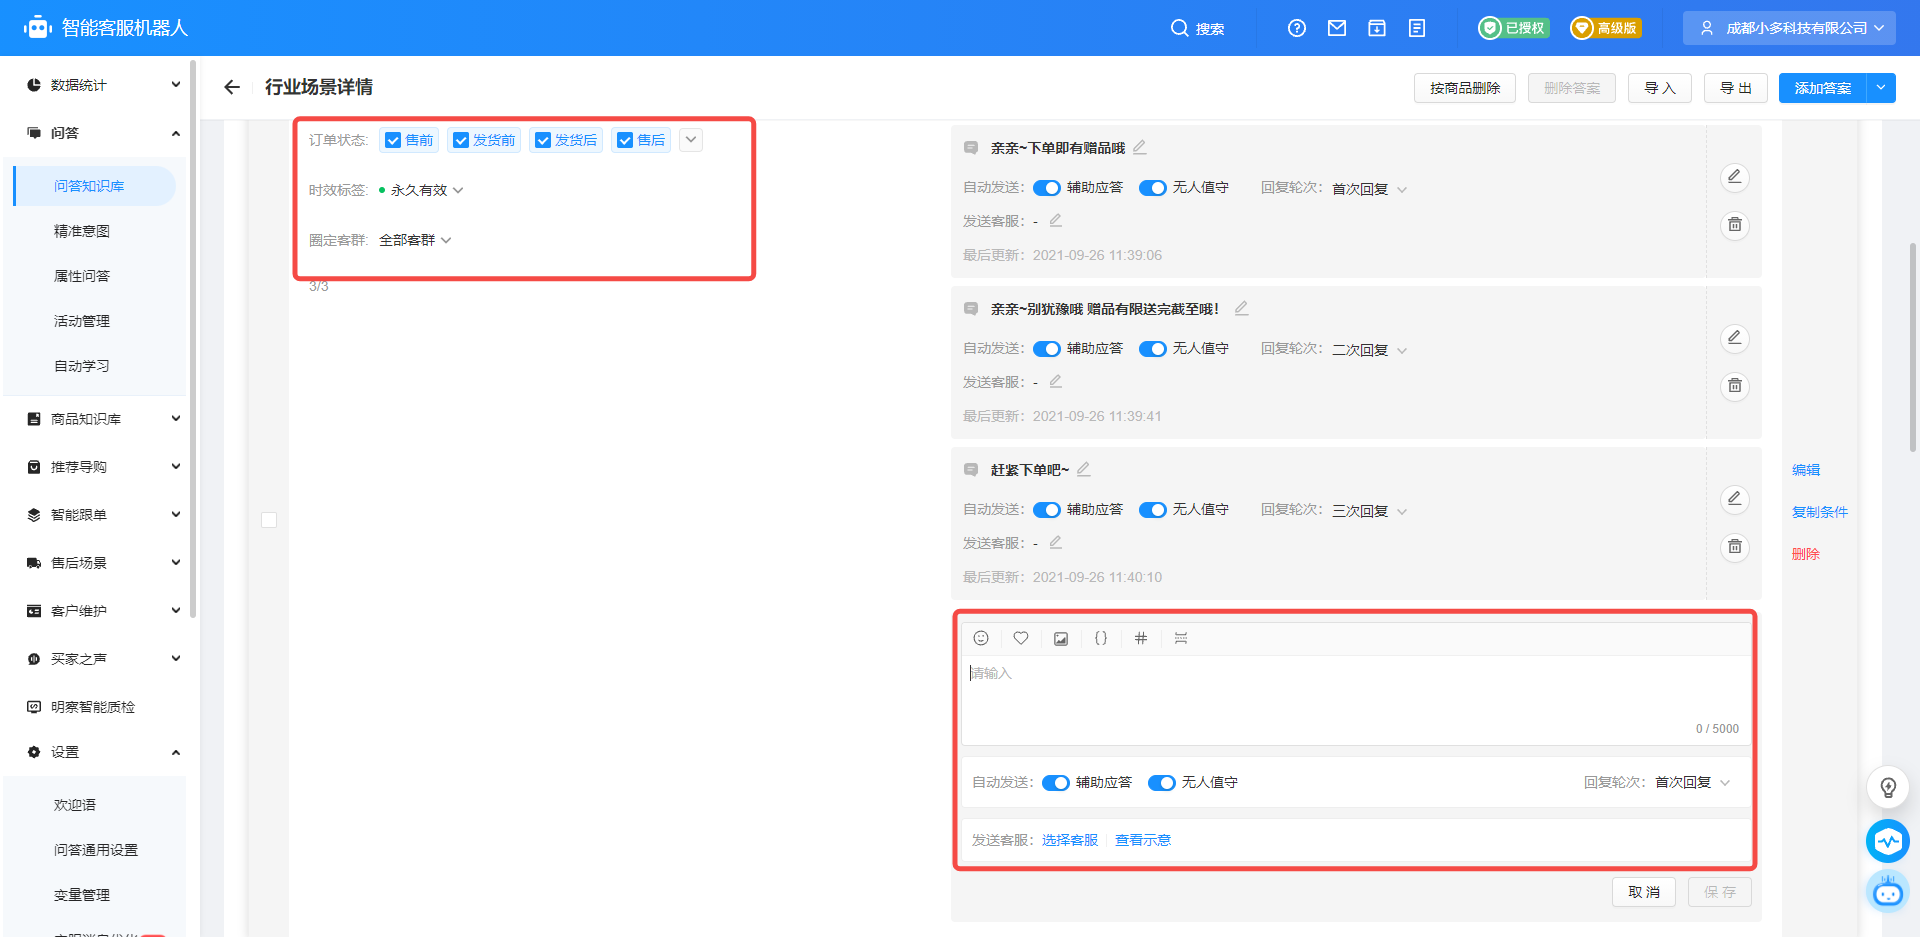Collapse the 问答 sidebar menu

tap(101, 133)
